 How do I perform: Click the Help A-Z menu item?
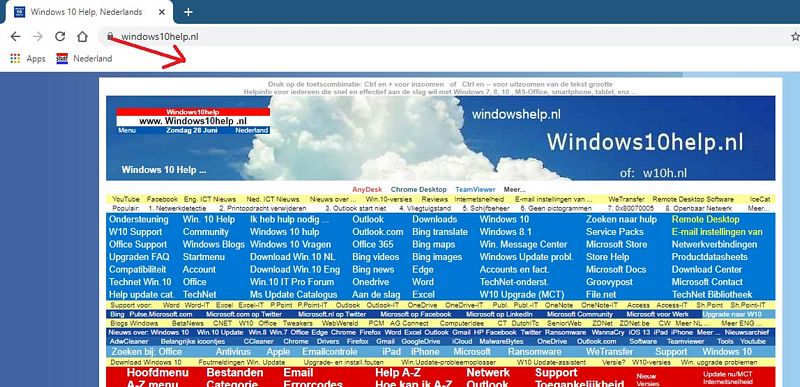click(x=398, y=373)
